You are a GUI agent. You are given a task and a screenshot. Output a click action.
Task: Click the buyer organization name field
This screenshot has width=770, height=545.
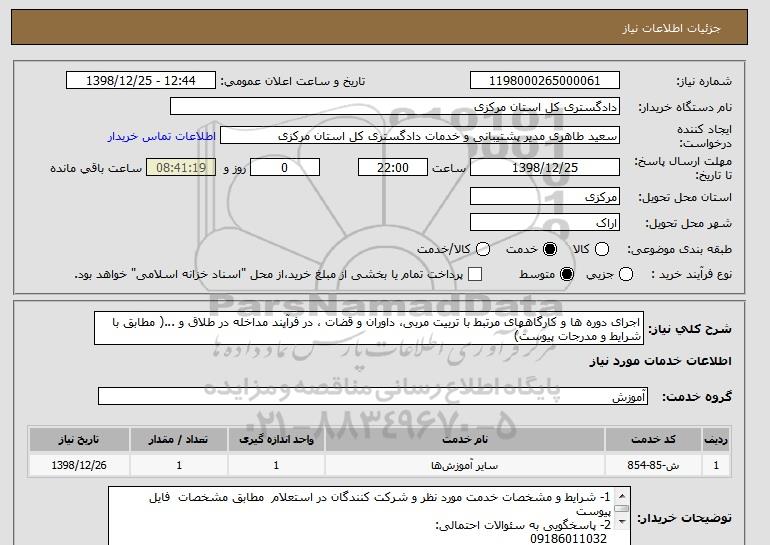[395, 107]
